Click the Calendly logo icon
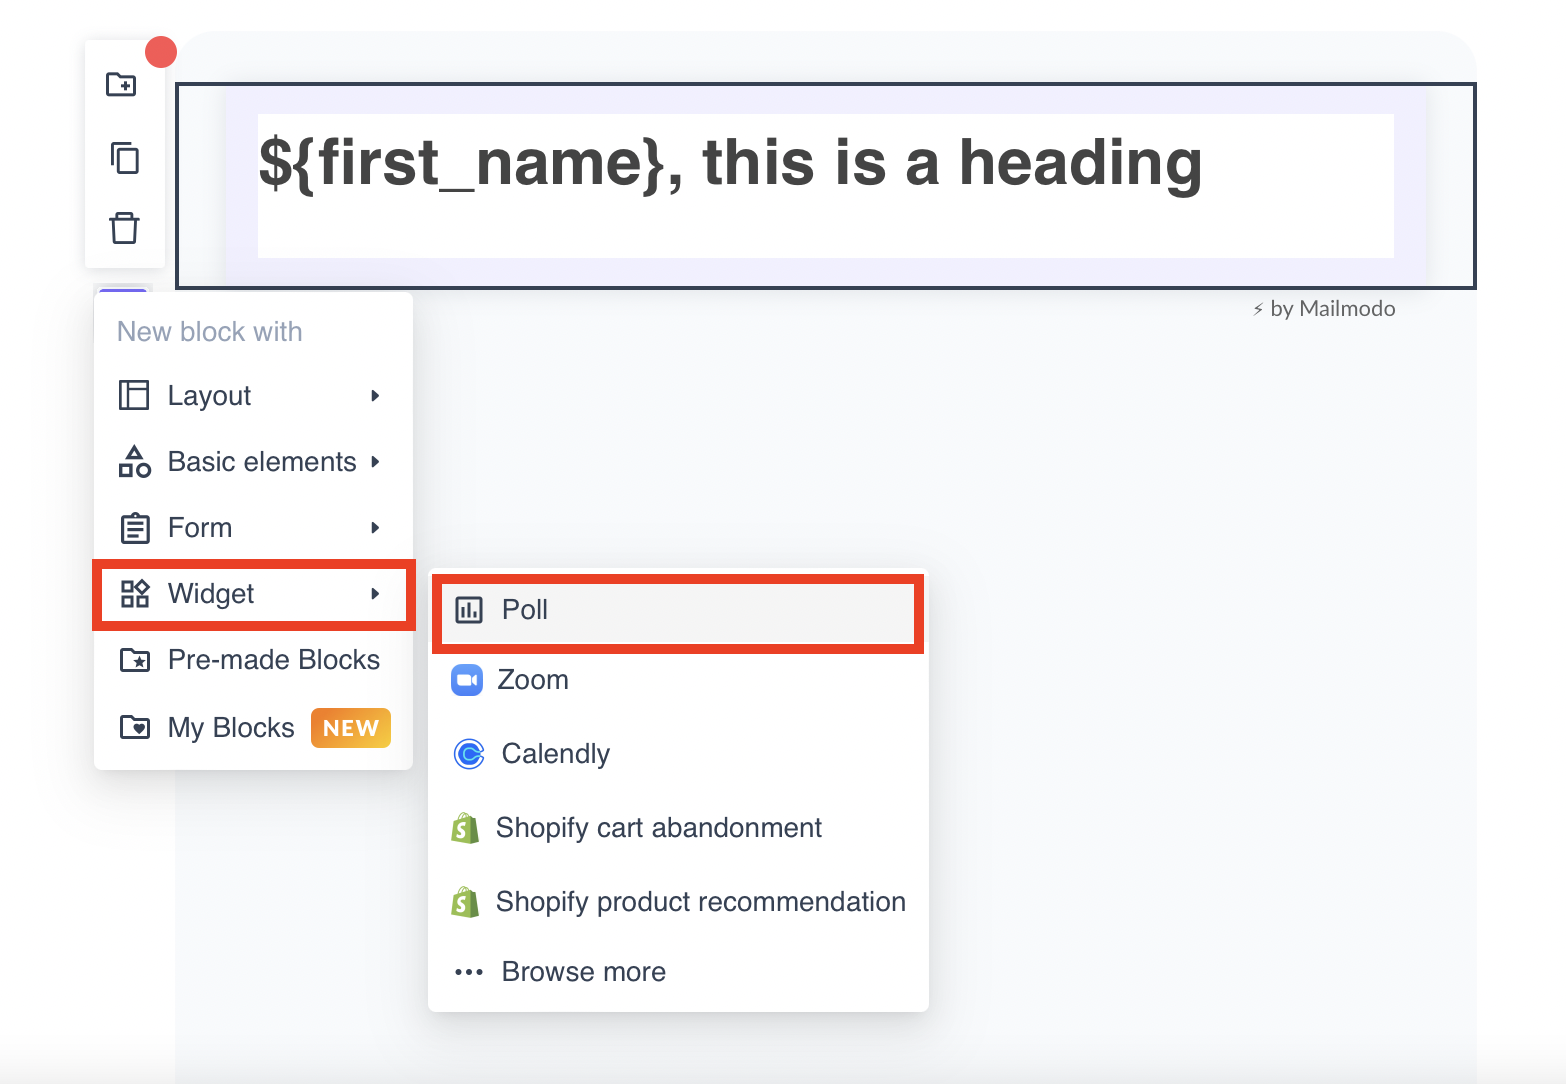Image resolution: width=1566 pixels, height=1084 pixels. [468, 753]
